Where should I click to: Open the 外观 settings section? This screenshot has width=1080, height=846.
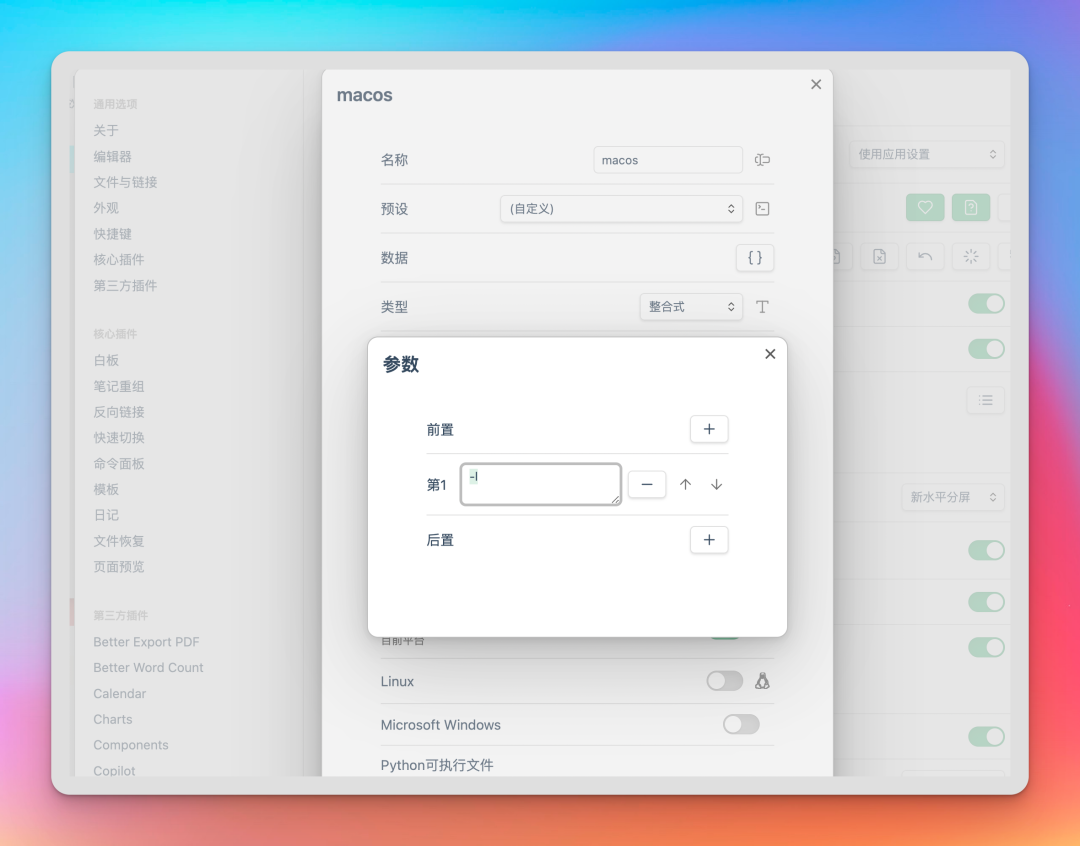pos(106,207)
